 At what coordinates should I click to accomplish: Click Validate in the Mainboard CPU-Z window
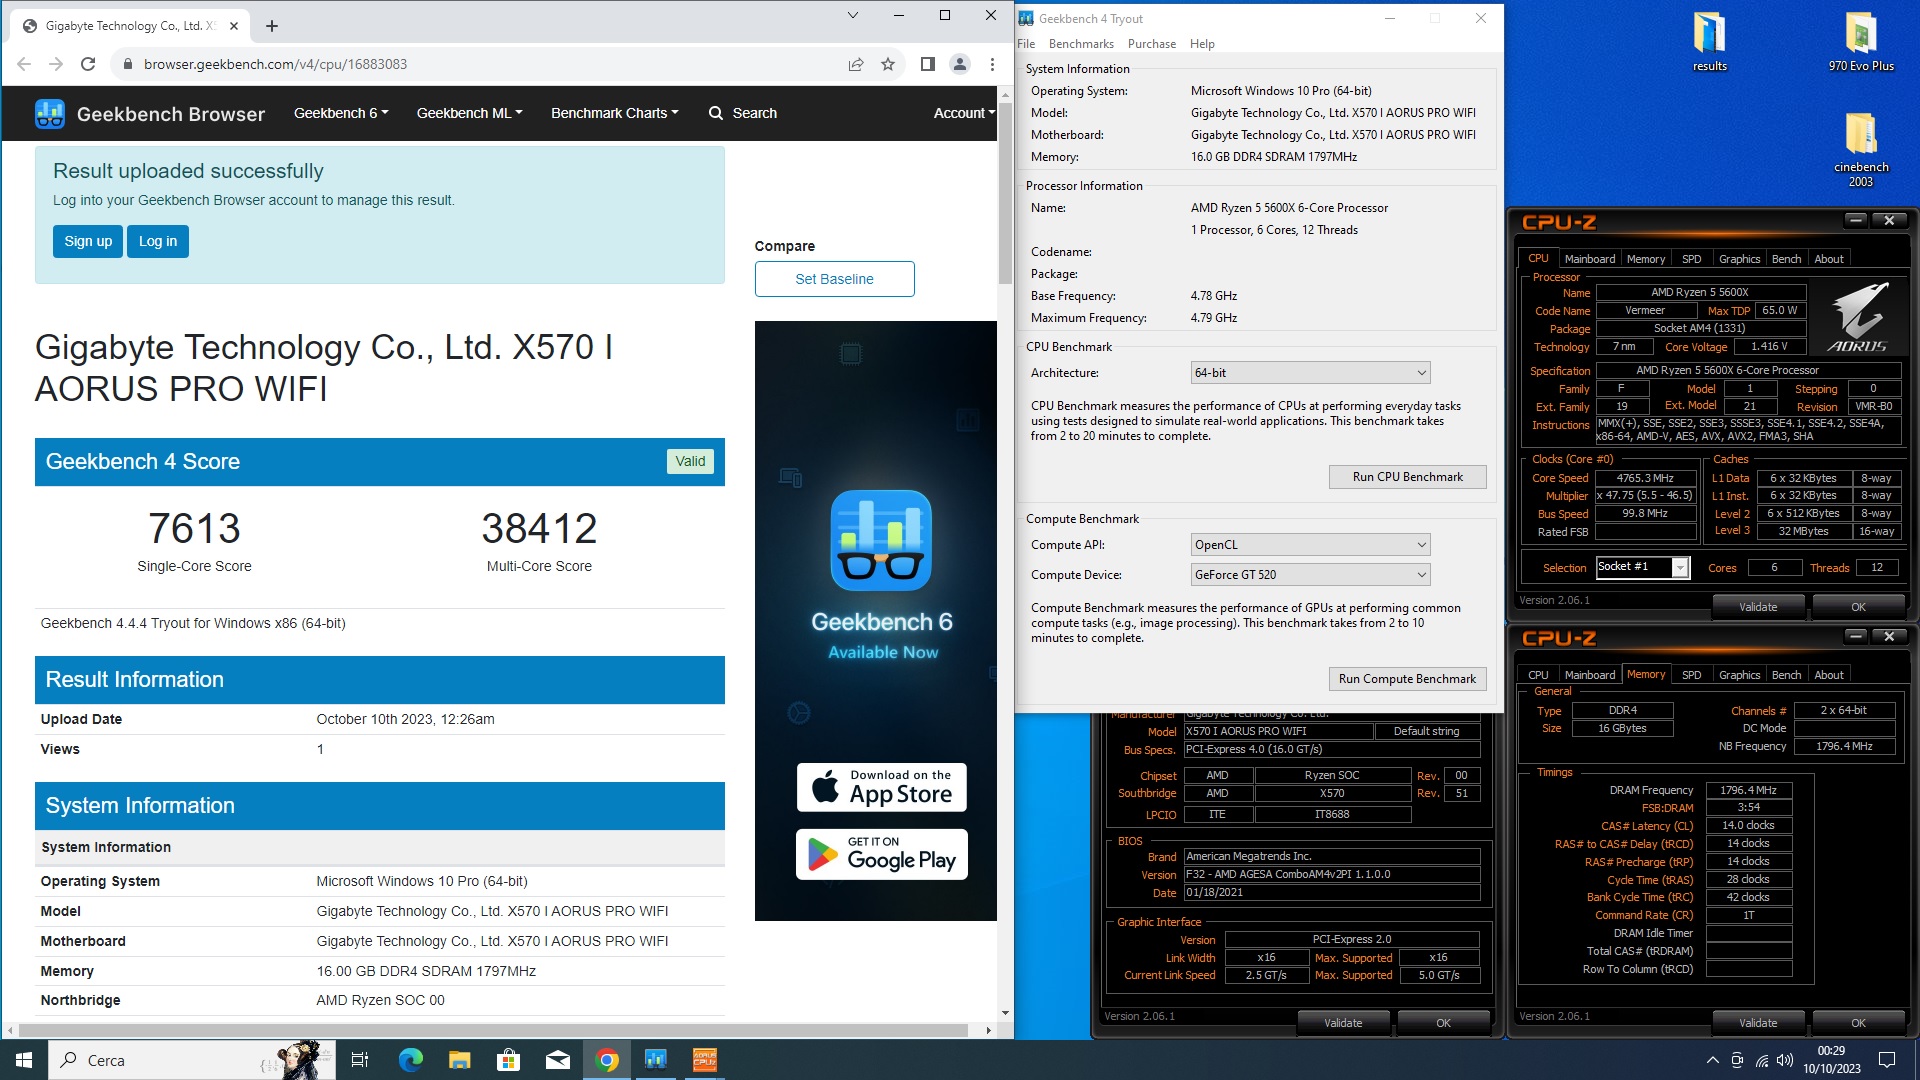[x=1343, y=1023]
